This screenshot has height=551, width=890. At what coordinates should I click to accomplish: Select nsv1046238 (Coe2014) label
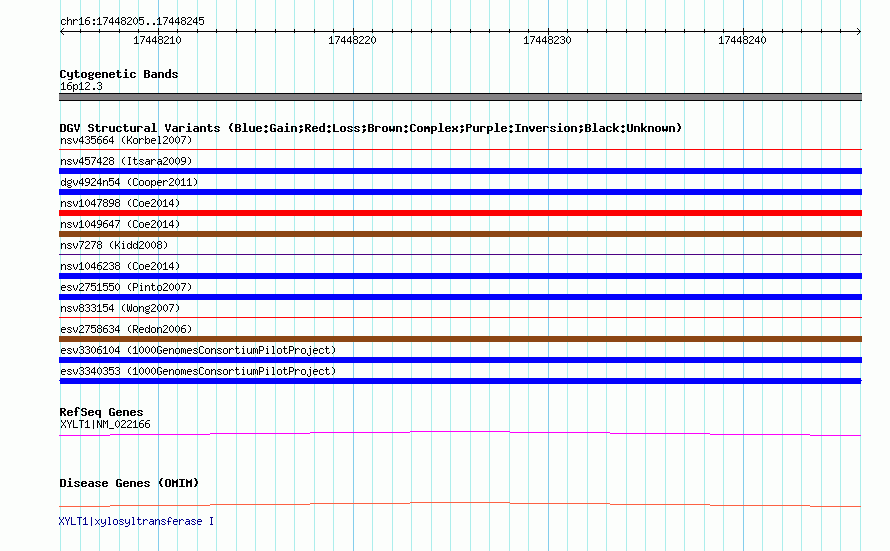pyautogui.click(x=120, y=266)
